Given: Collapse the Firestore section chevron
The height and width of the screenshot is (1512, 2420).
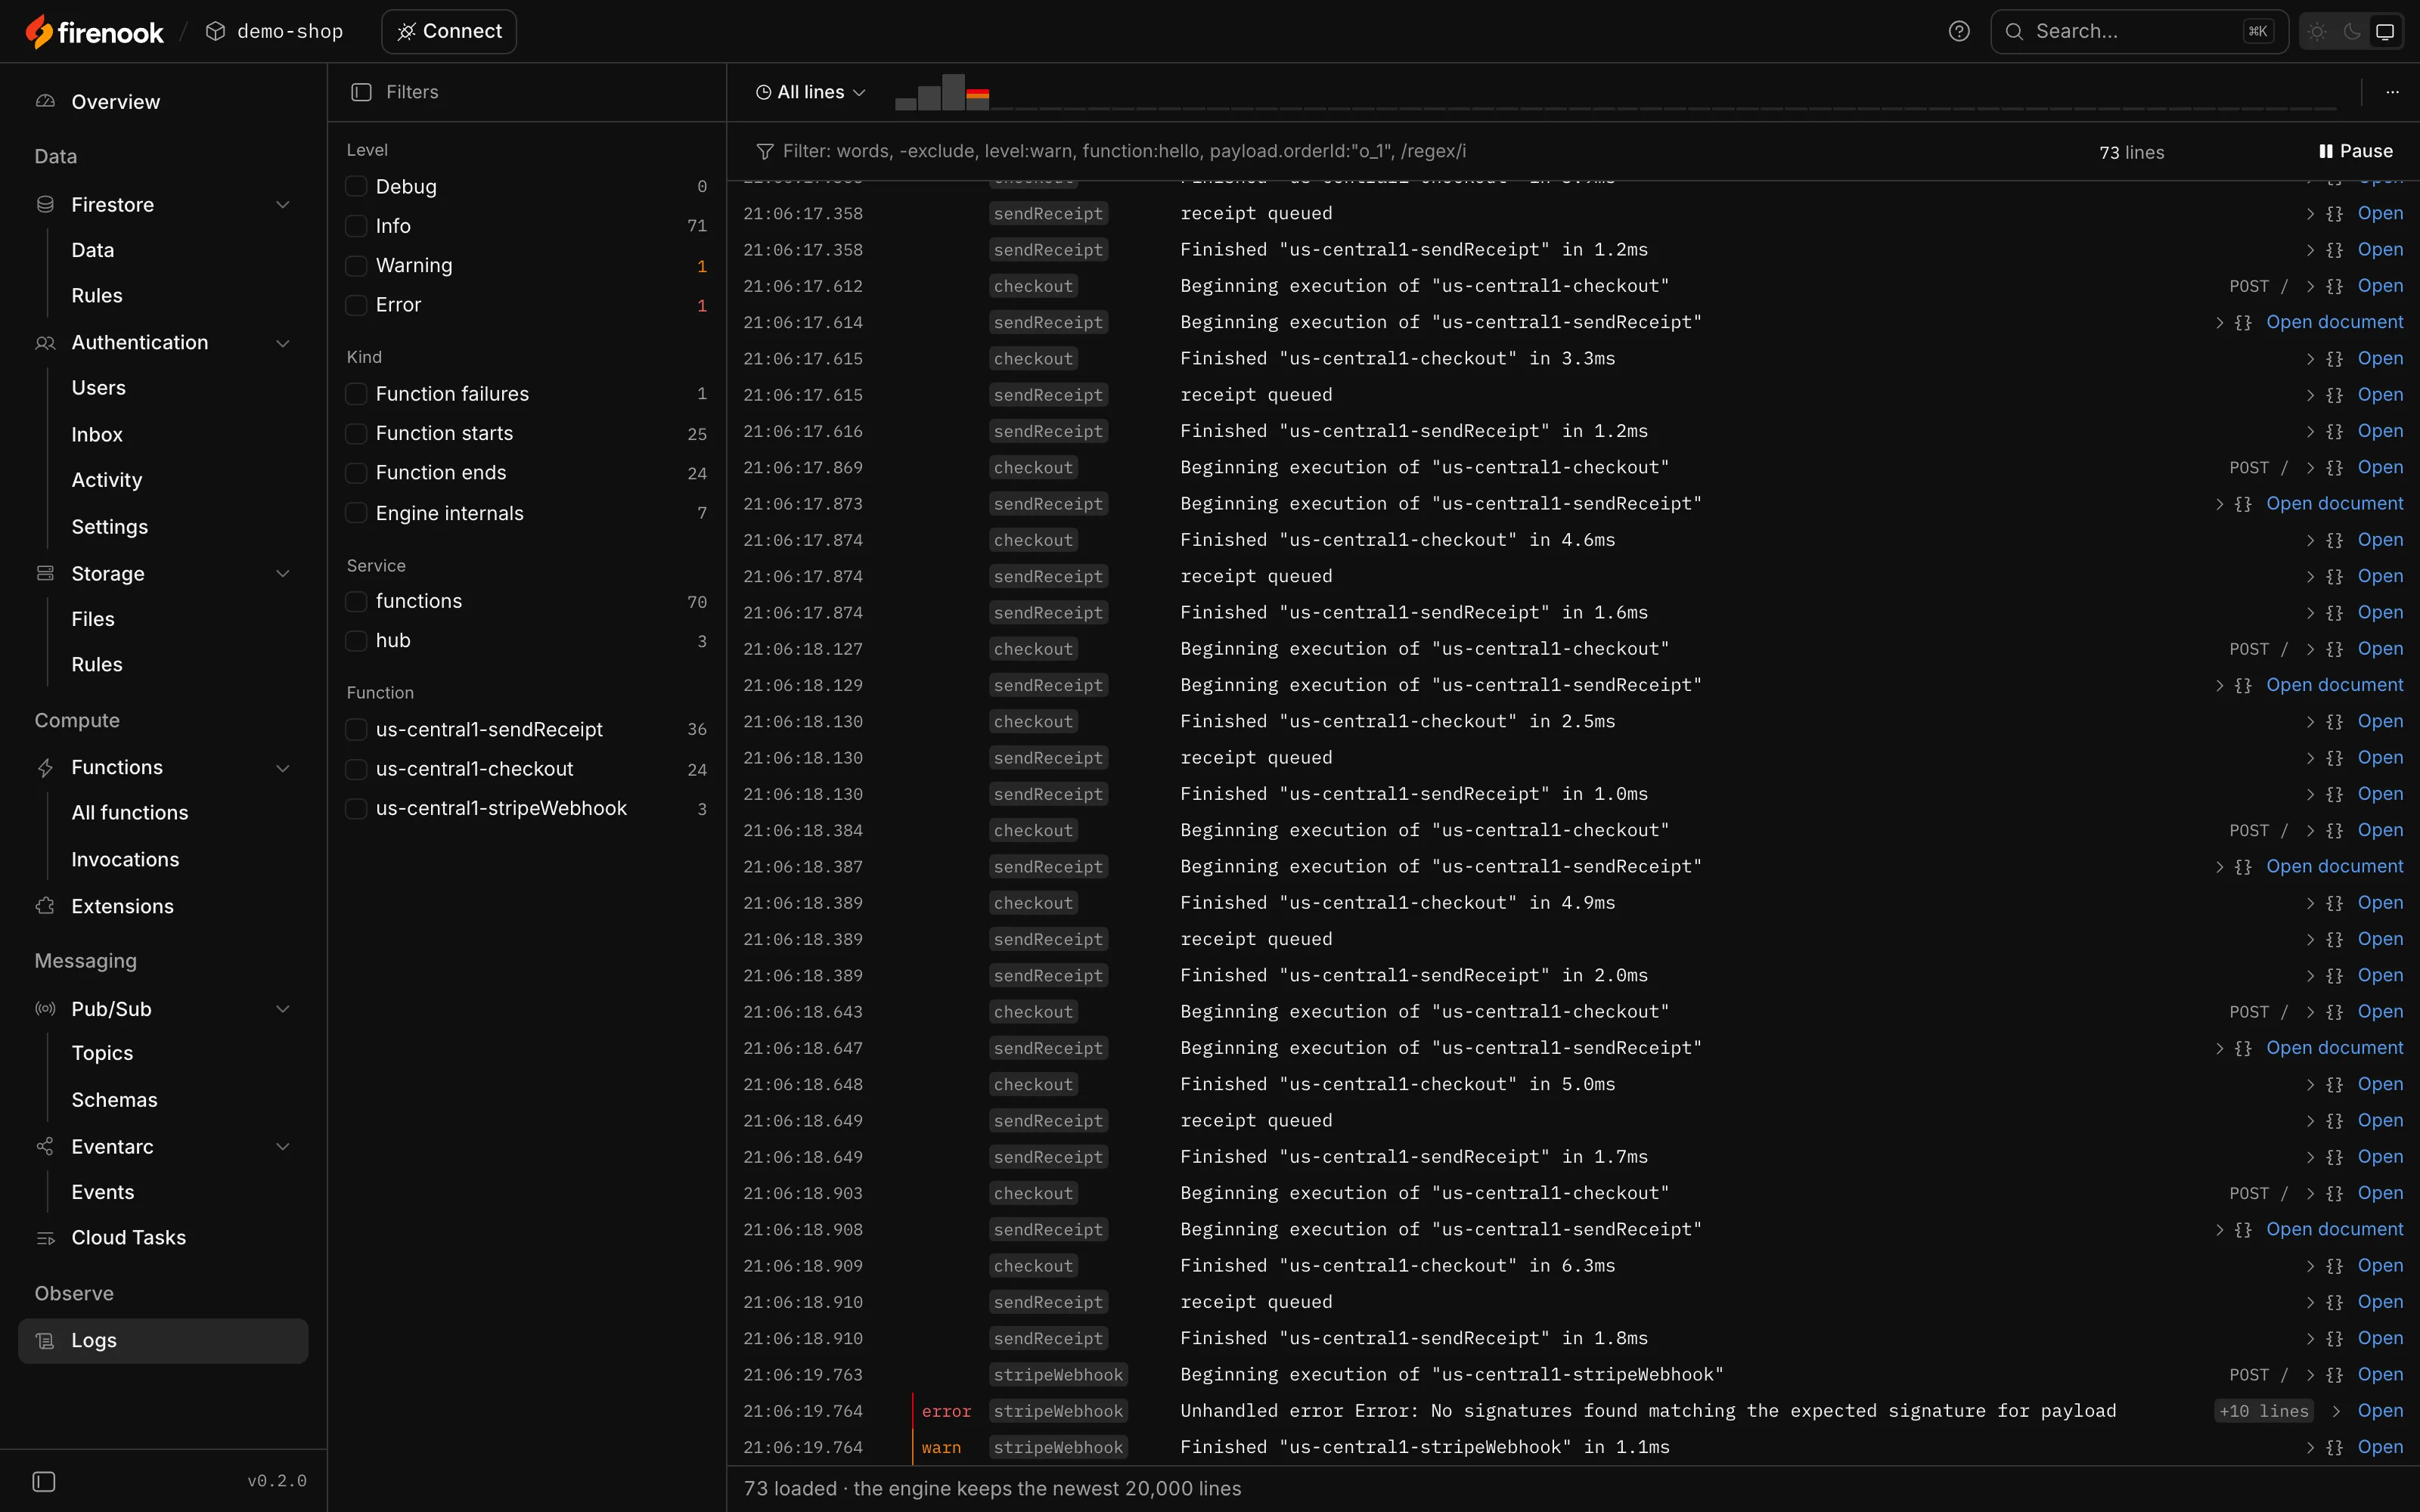Looking at the screenshot, I should [x=283, y=205].
